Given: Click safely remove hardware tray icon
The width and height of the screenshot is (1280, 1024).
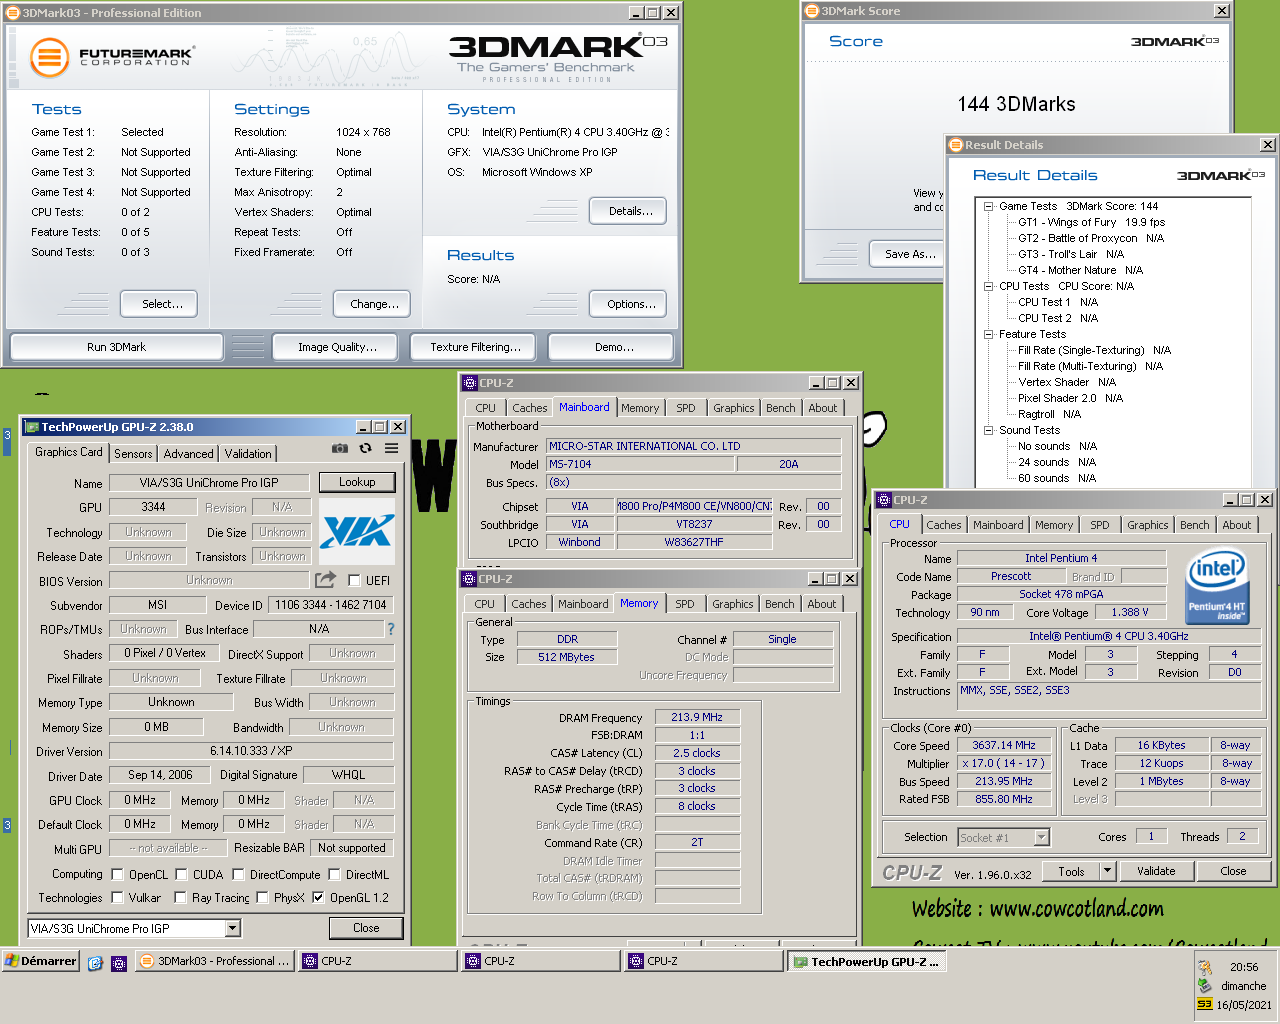Looking at the screenshot, I should pos(1205,986).
